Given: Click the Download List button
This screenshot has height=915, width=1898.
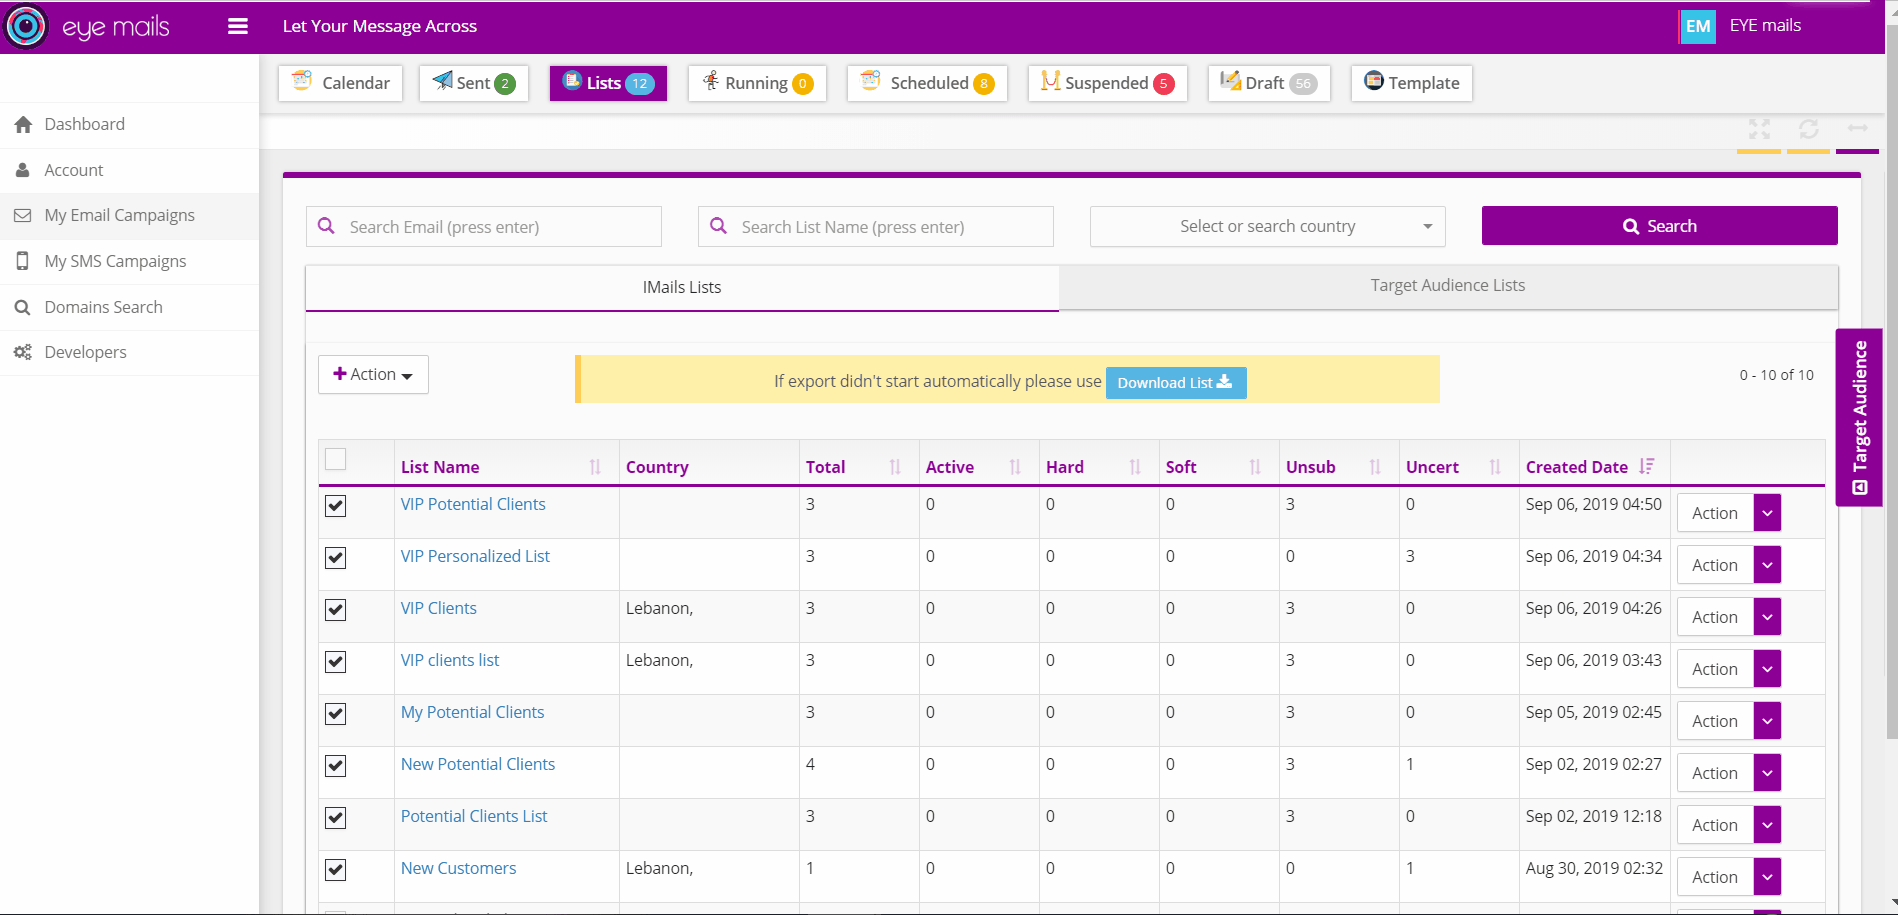Looking at the screenshot, I should coord(1175,382).
